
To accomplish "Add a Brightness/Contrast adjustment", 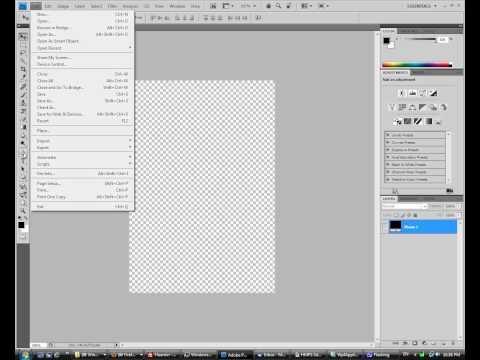I will 402,93.
